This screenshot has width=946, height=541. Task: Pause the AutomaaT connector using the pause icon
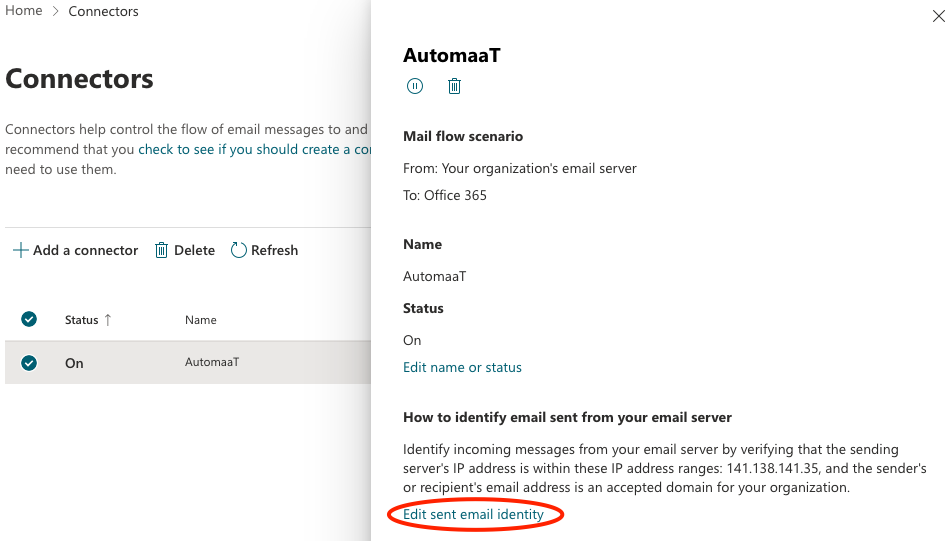[x=415, y=86]
